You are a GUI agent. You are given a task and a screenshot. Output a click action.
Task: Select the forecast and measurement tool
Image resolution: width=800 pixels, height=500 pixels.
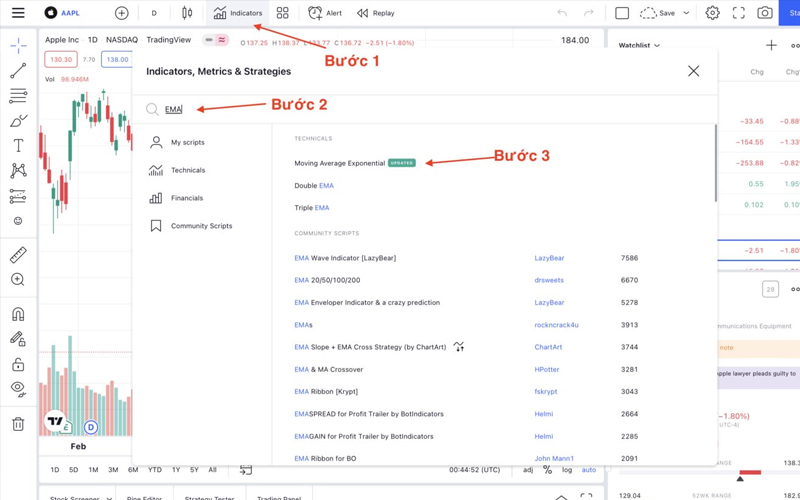[18, 196]
